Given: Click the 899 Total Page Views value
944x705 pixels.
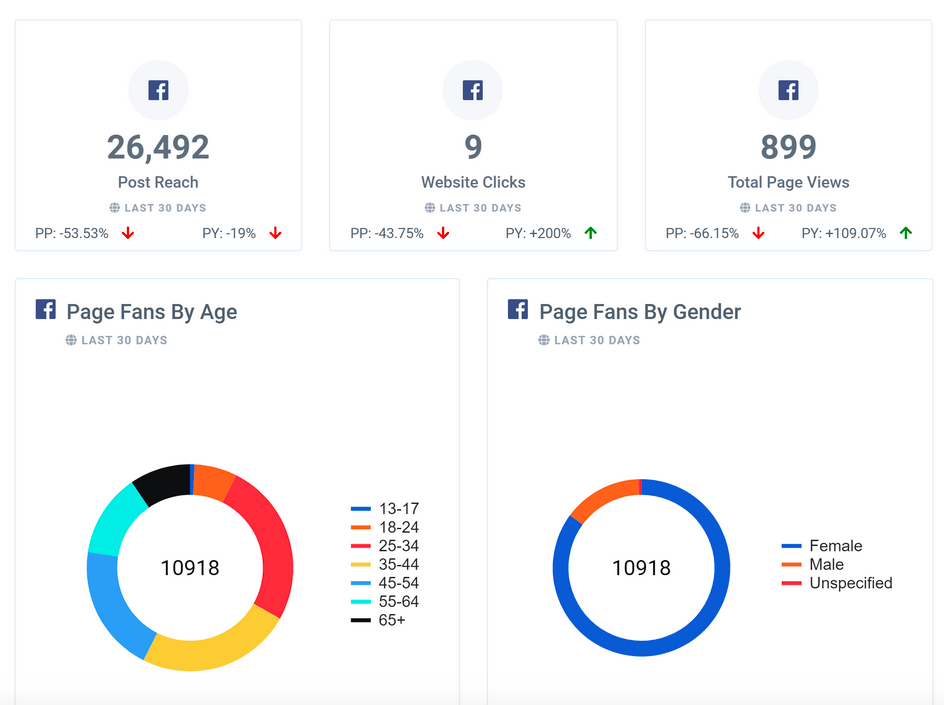Looking at the screenshot, I should [789, 148].
